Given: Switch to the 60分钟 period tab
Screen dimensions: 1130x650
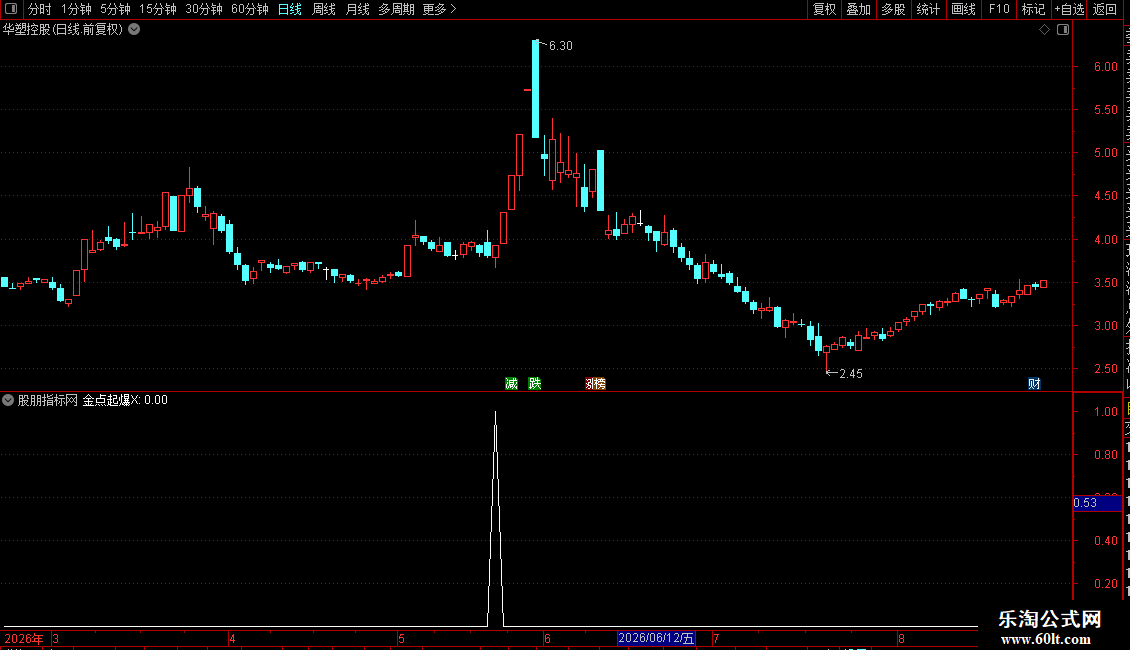Looking at the screenshot, I should tap(249, 9).
